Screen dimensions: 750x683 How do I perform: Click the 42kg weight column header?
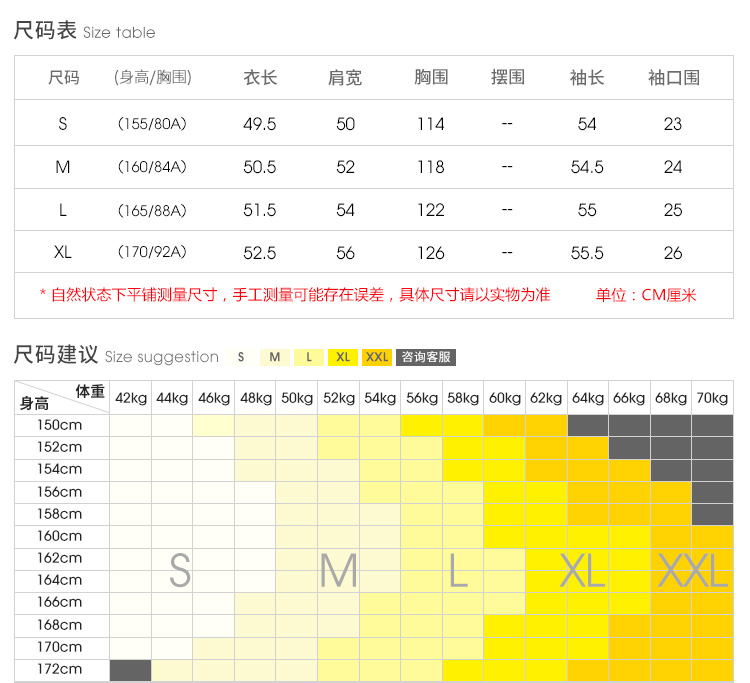131,398
